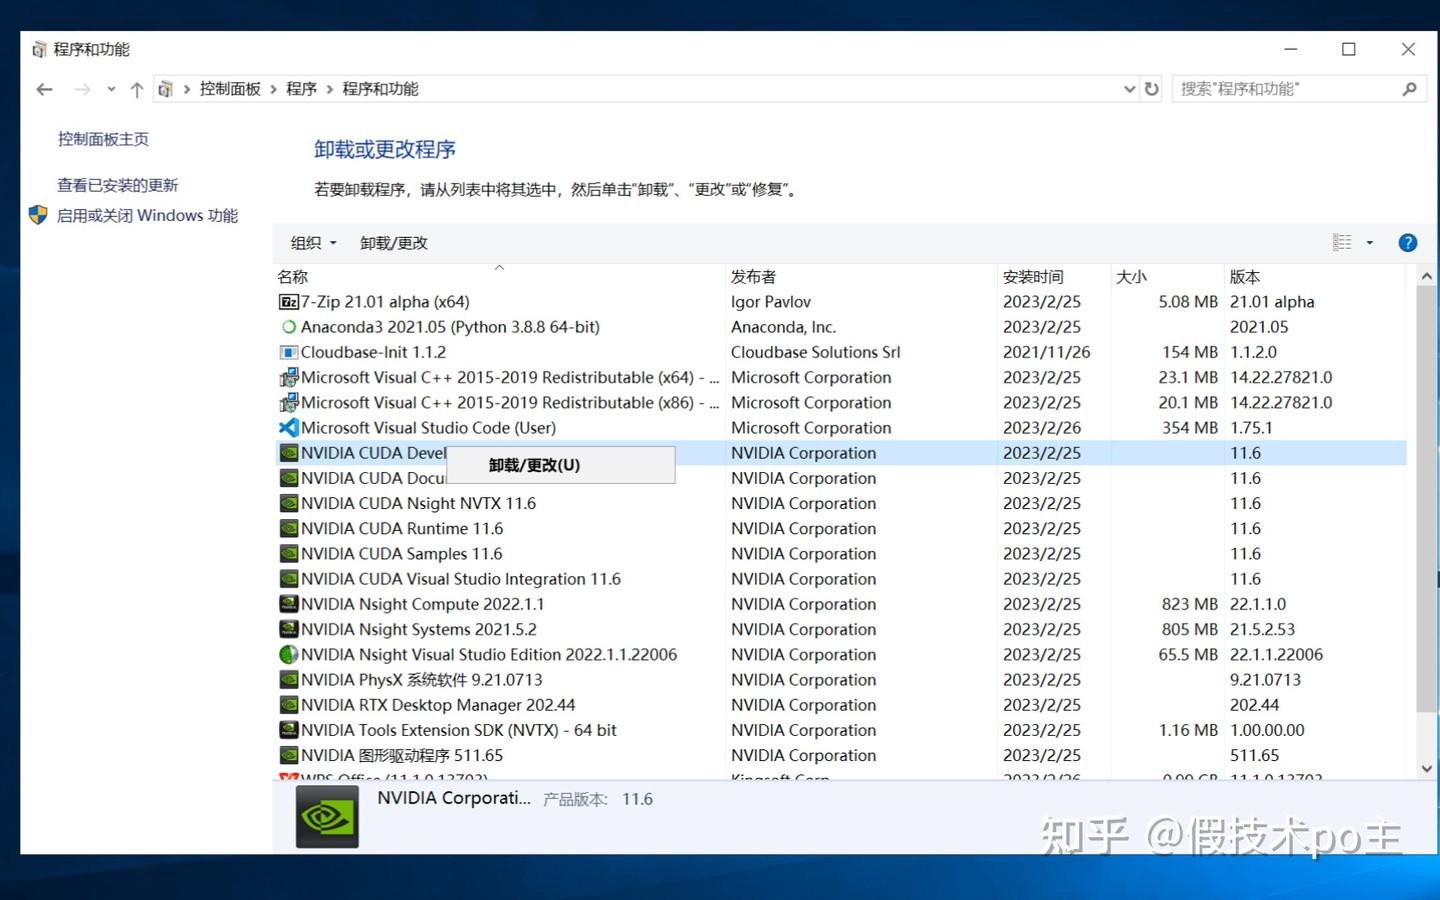Expand the chevron after 程序 breadcrumb
1440x900 pixels.
[329, 89]
